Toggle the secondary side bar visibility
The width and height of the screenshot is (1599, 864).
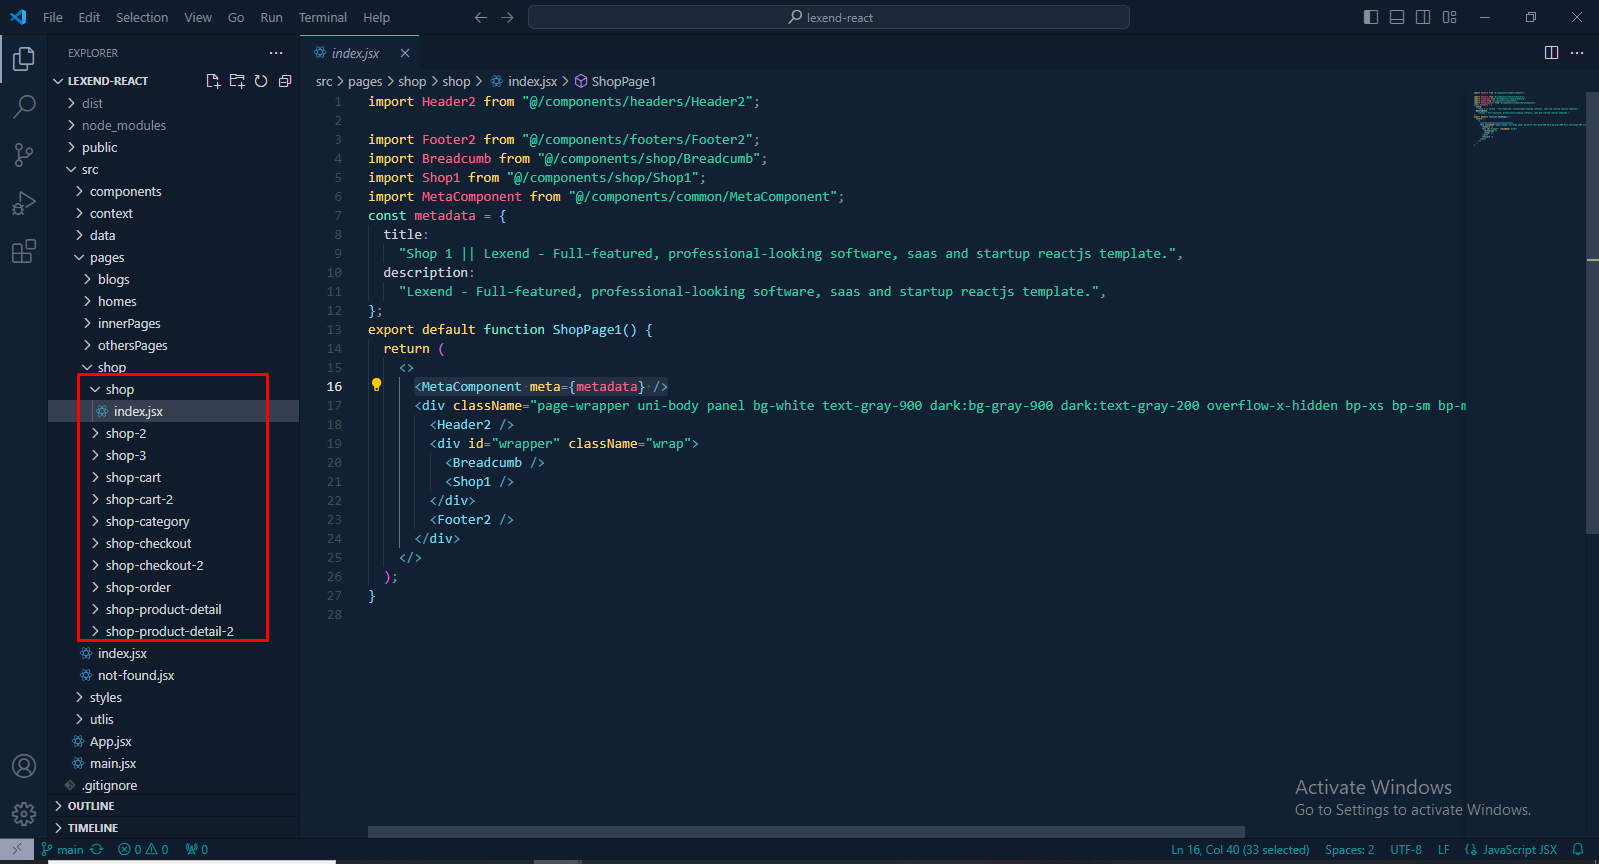tap(1423, 17)
